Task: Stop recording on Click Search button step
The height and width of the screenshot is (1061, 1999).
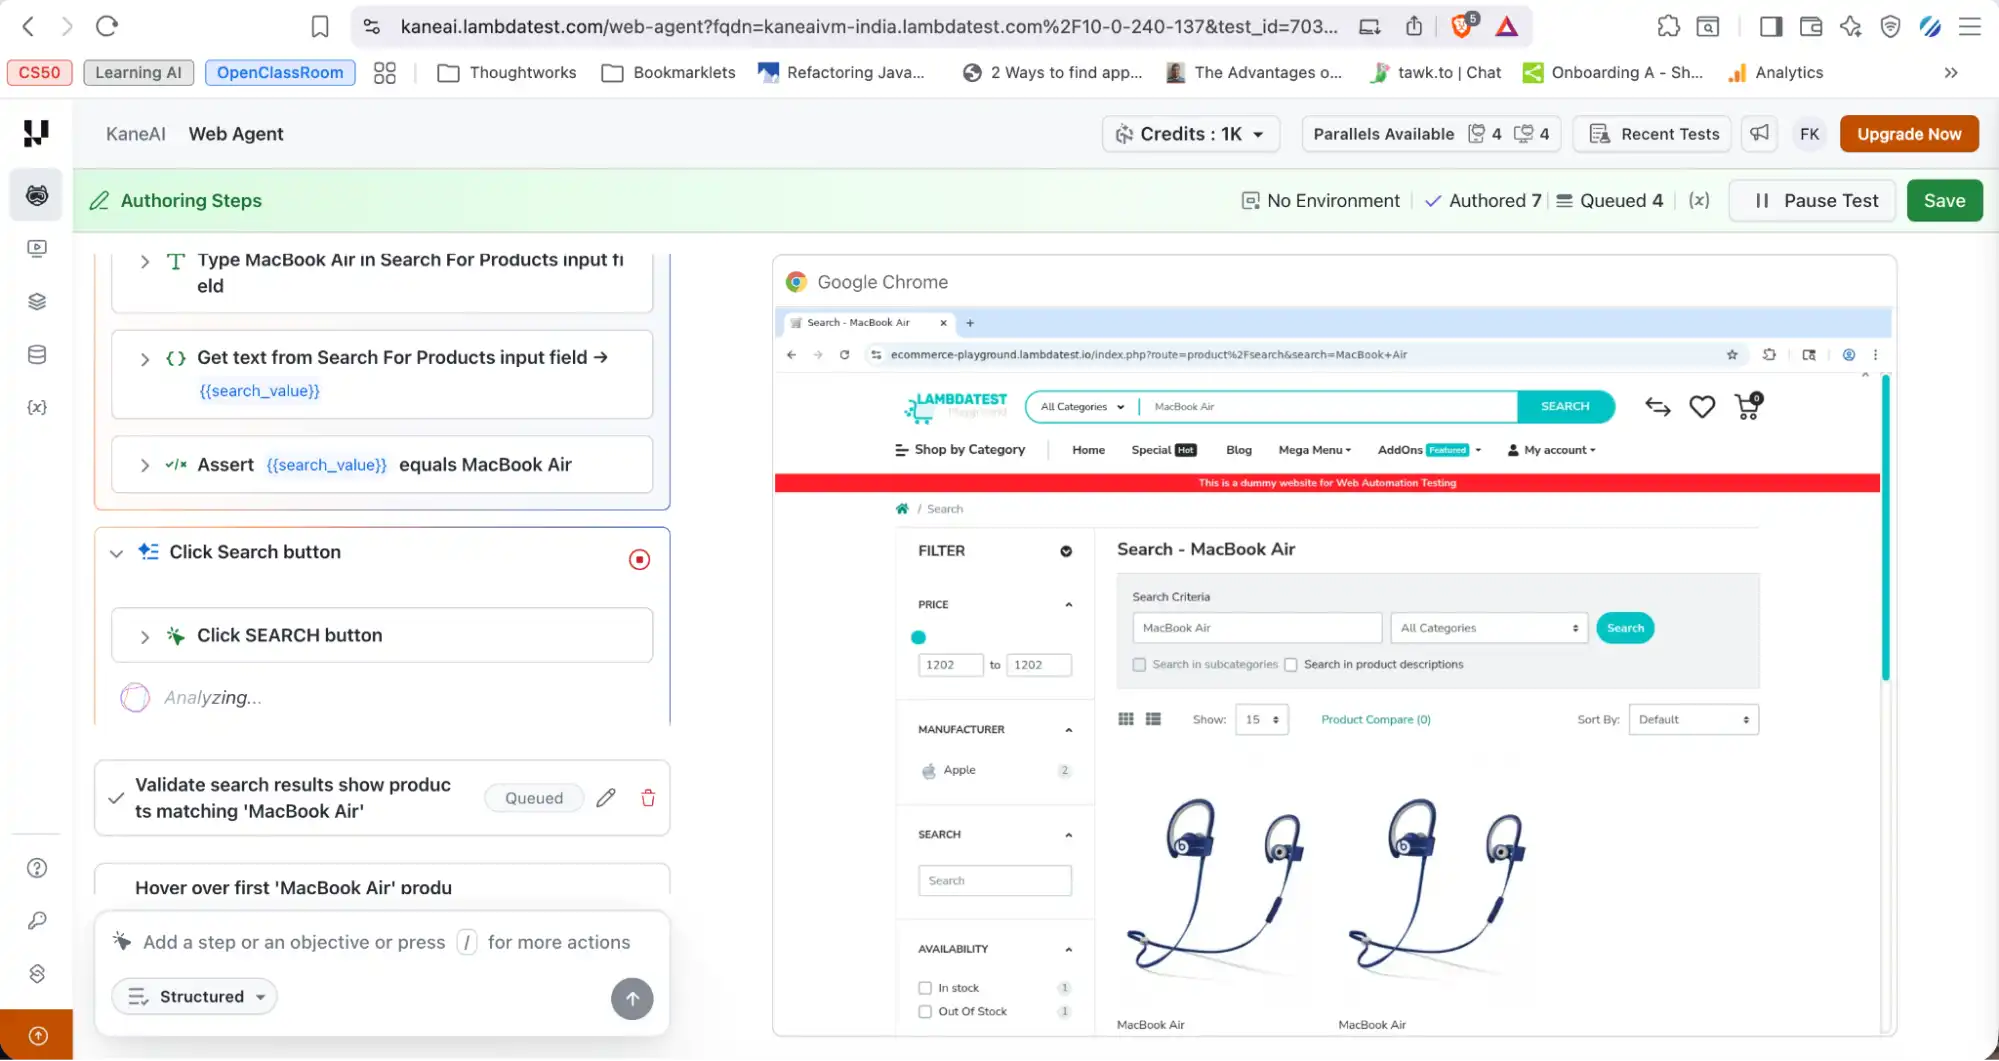Action: (639, 559)
